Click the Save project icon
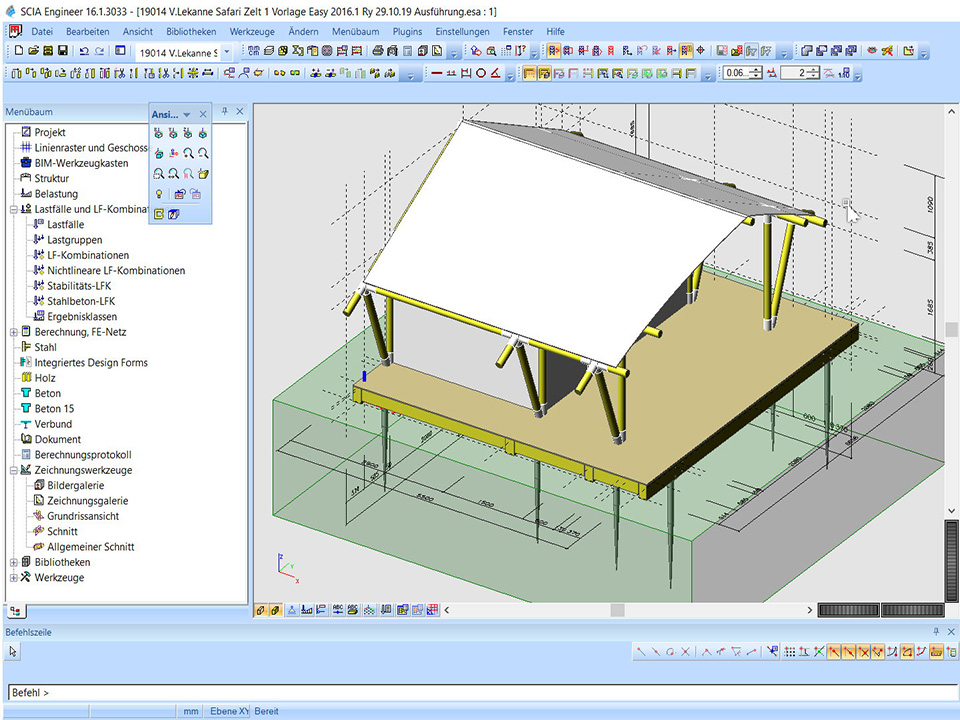The height and width of the screenshot is (720, 960). pyautogui.click(x=63, y=51)
